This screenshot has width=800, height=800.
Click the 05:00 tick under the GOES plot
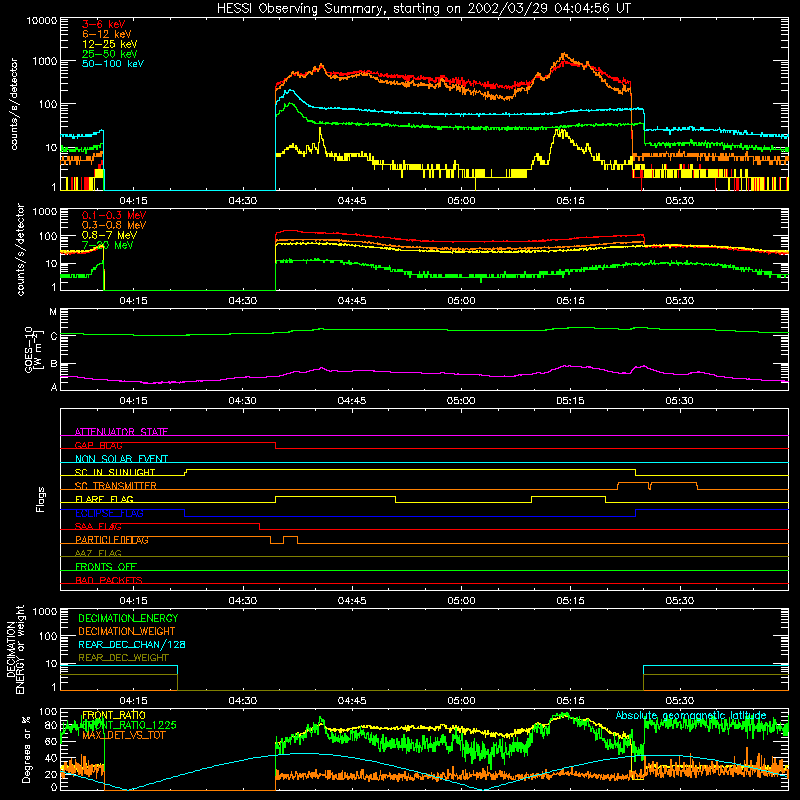(x=461, y=401)
